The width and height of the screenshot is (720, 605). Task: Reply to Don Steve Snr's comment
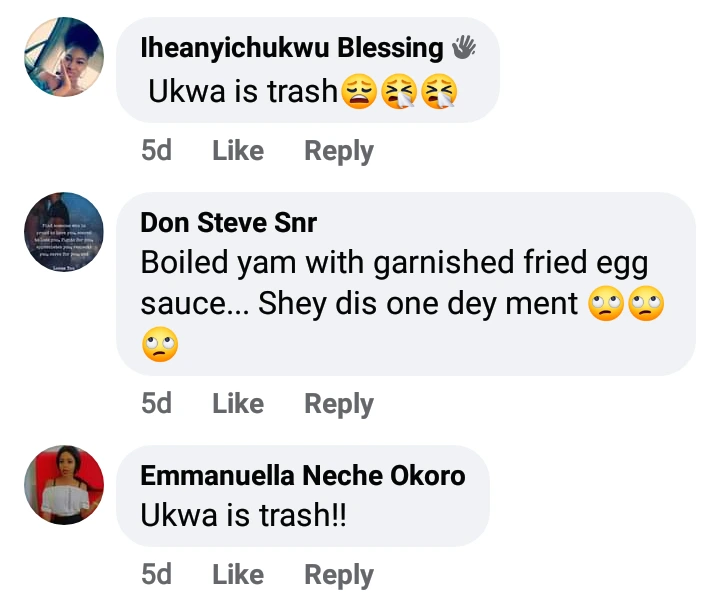coord(339,404)
